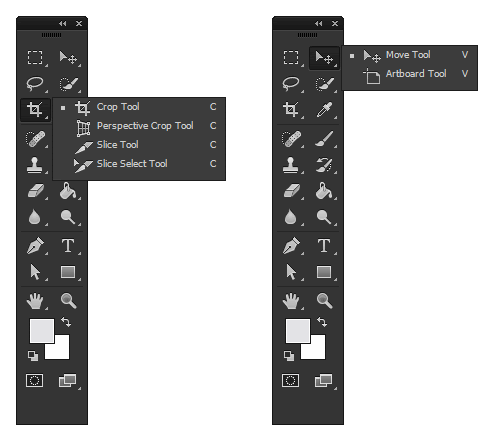Select the Eyedropper tool in right toolbar
This screenshot has width=492, height=438.
coord(324,110)
